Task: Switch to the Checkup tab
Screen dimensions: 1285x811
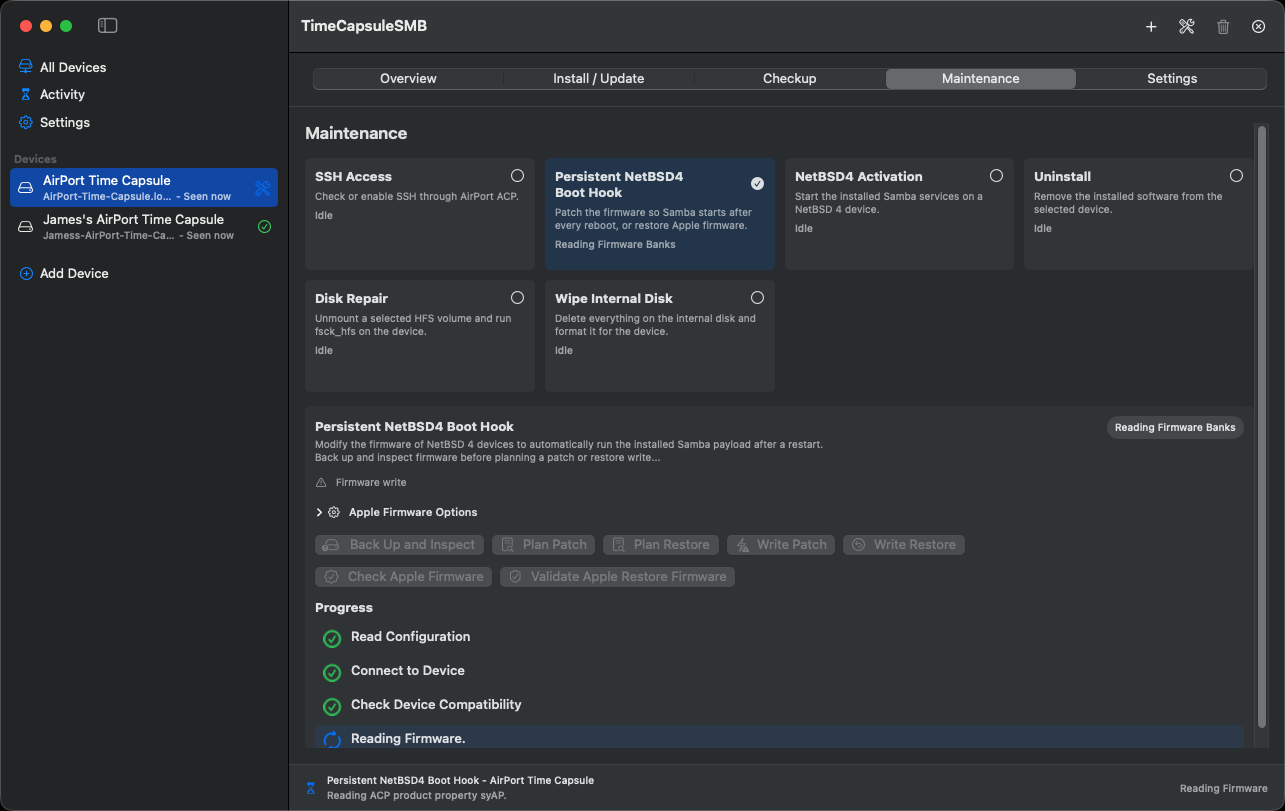Action: pyautogui.click(x=790, y=79)
